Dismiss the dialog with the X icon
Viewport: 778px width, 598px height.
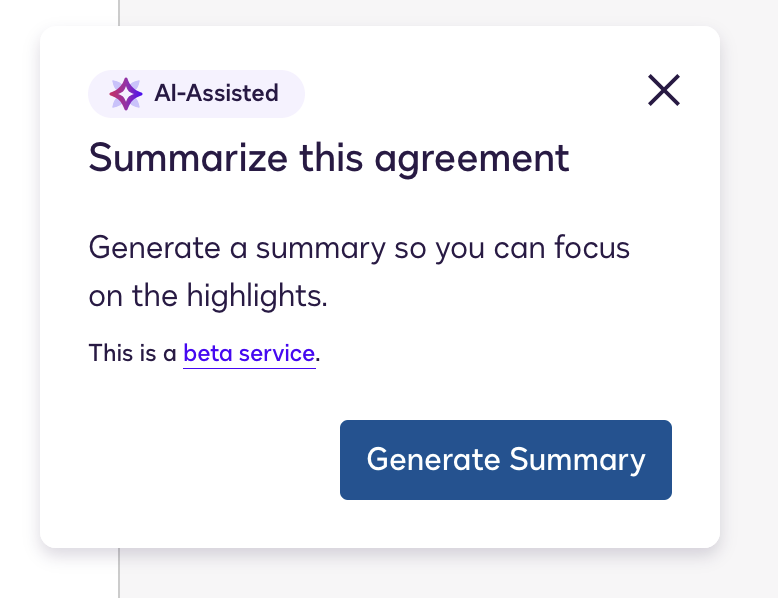664,91
